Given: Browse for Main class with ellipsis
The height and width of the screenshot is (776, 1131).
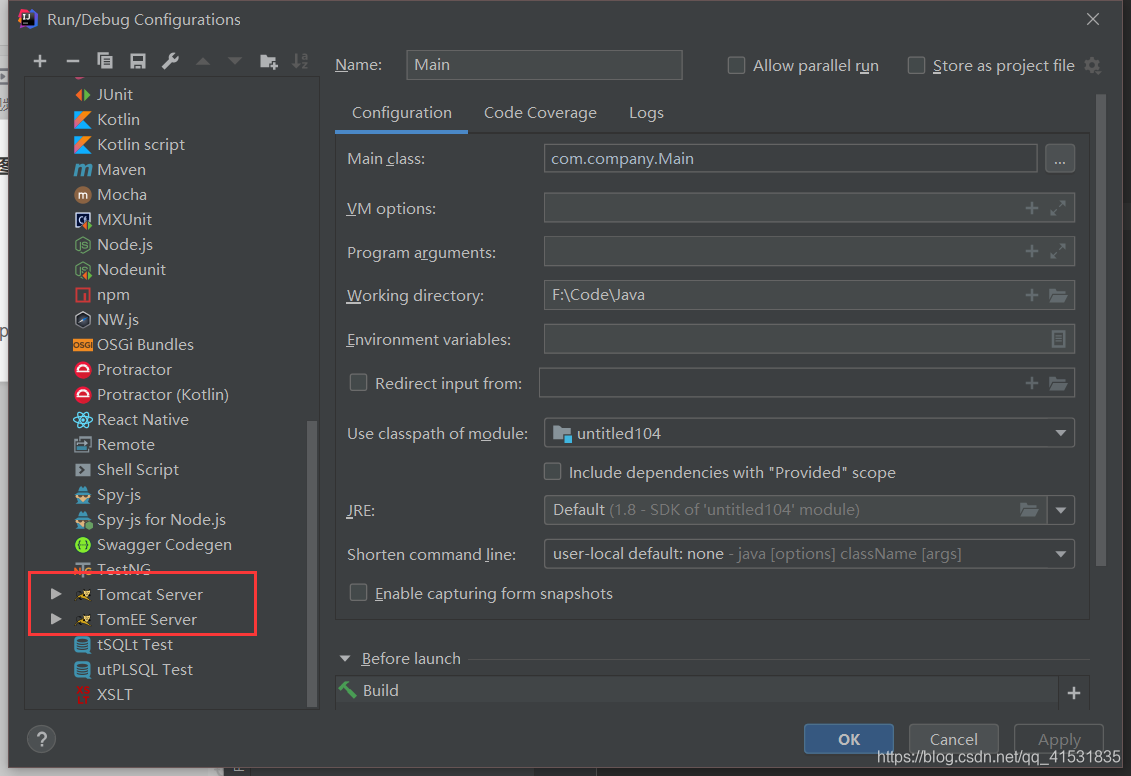Looking at the screenshot, I should (x=1060, y=159).
